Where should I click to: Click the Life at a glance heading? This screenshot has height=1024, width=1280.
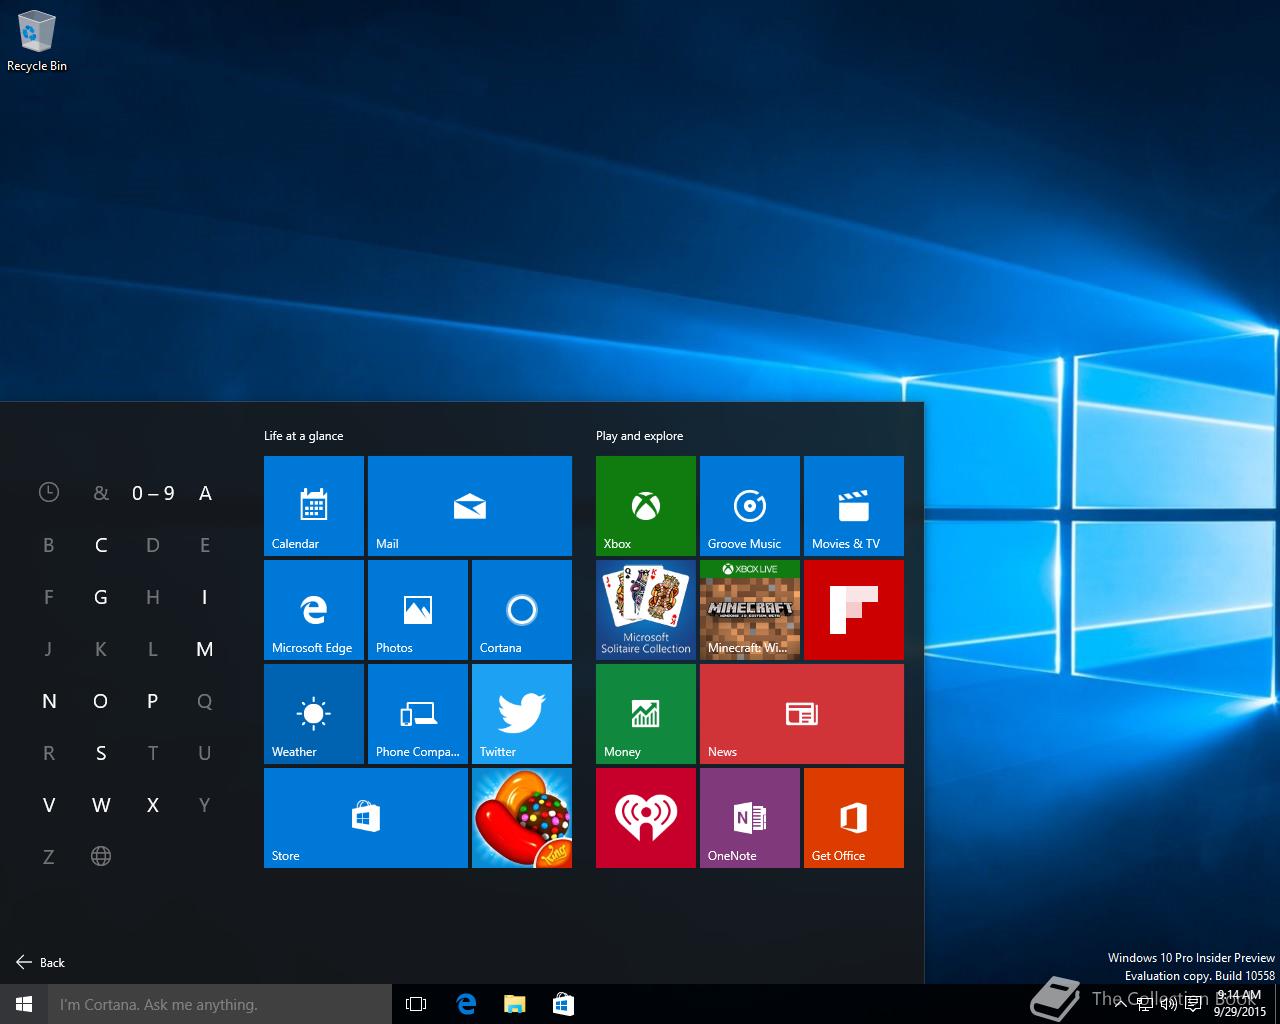point(303,436)
